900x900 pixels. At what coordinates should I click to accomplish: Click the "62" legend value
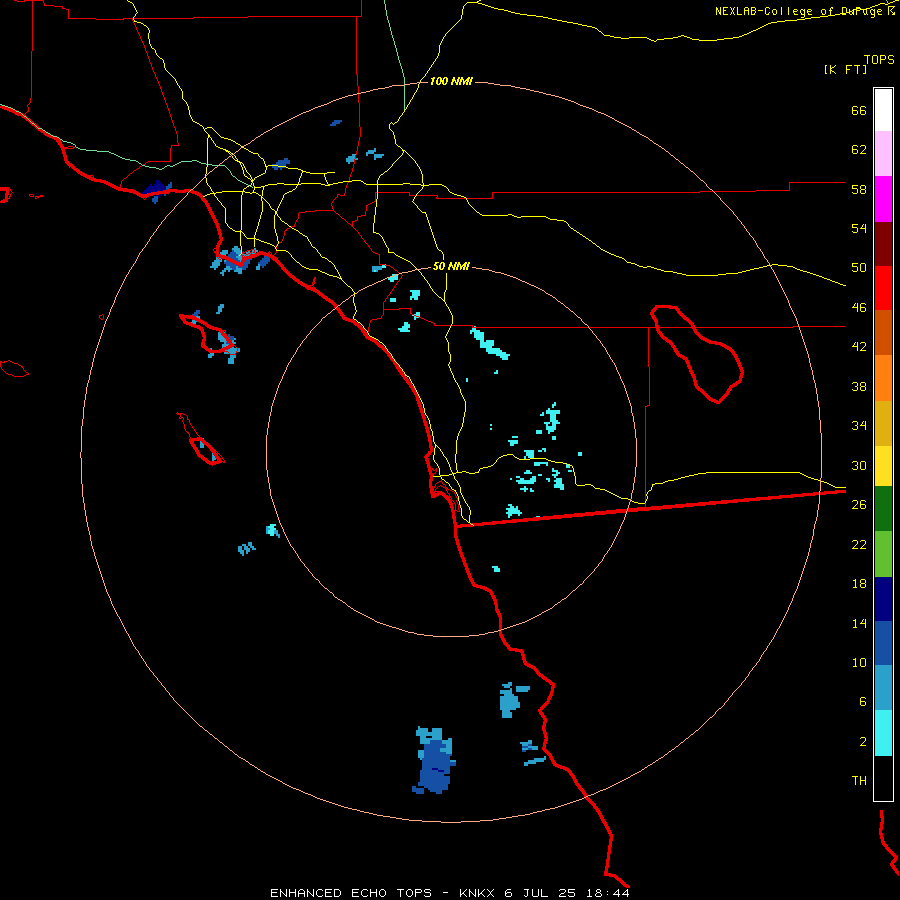coord(859,149)
